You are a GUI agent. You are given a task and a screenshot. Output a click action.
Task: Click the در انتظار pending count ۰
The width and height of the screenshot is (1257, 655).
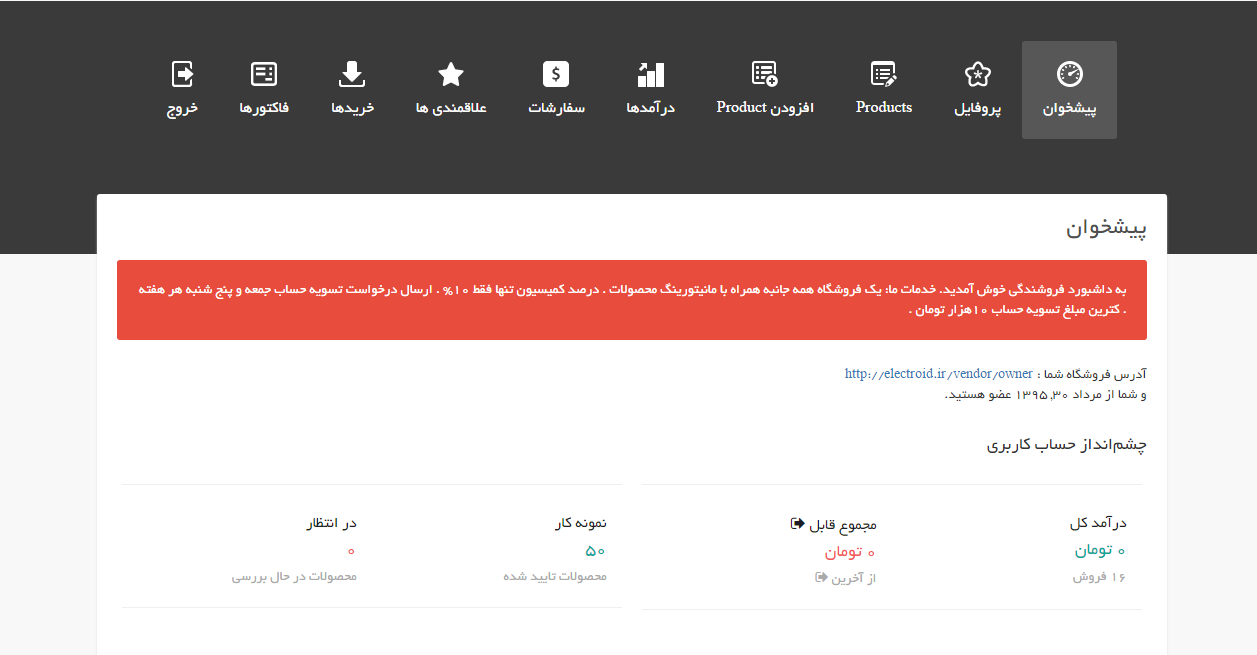(351, 551)
